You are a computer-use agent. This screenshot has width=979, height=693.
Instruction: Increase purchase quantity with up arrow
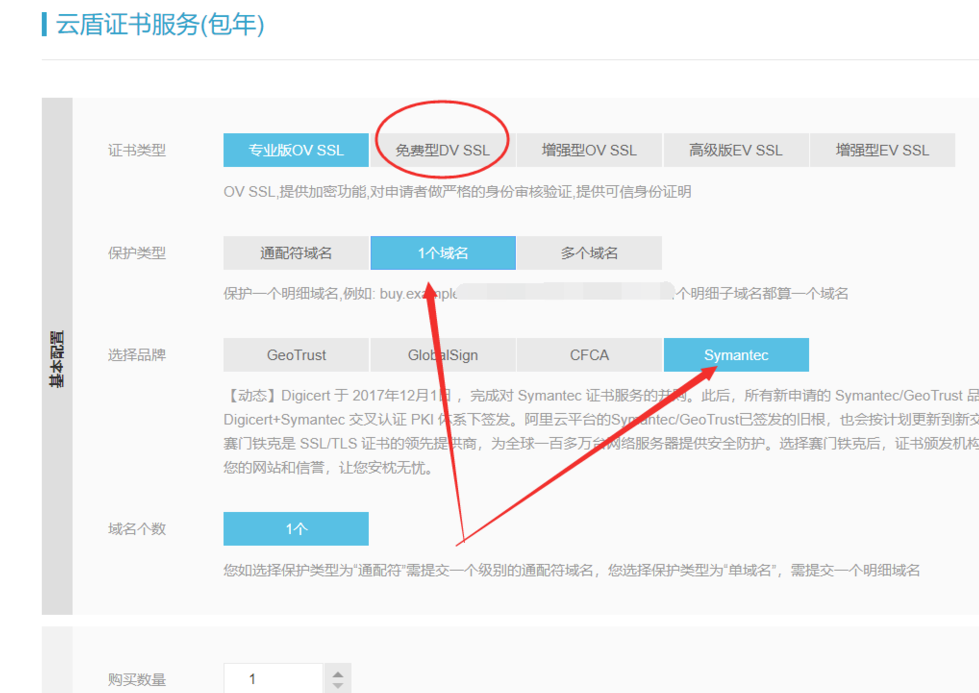tap(338, 675)
